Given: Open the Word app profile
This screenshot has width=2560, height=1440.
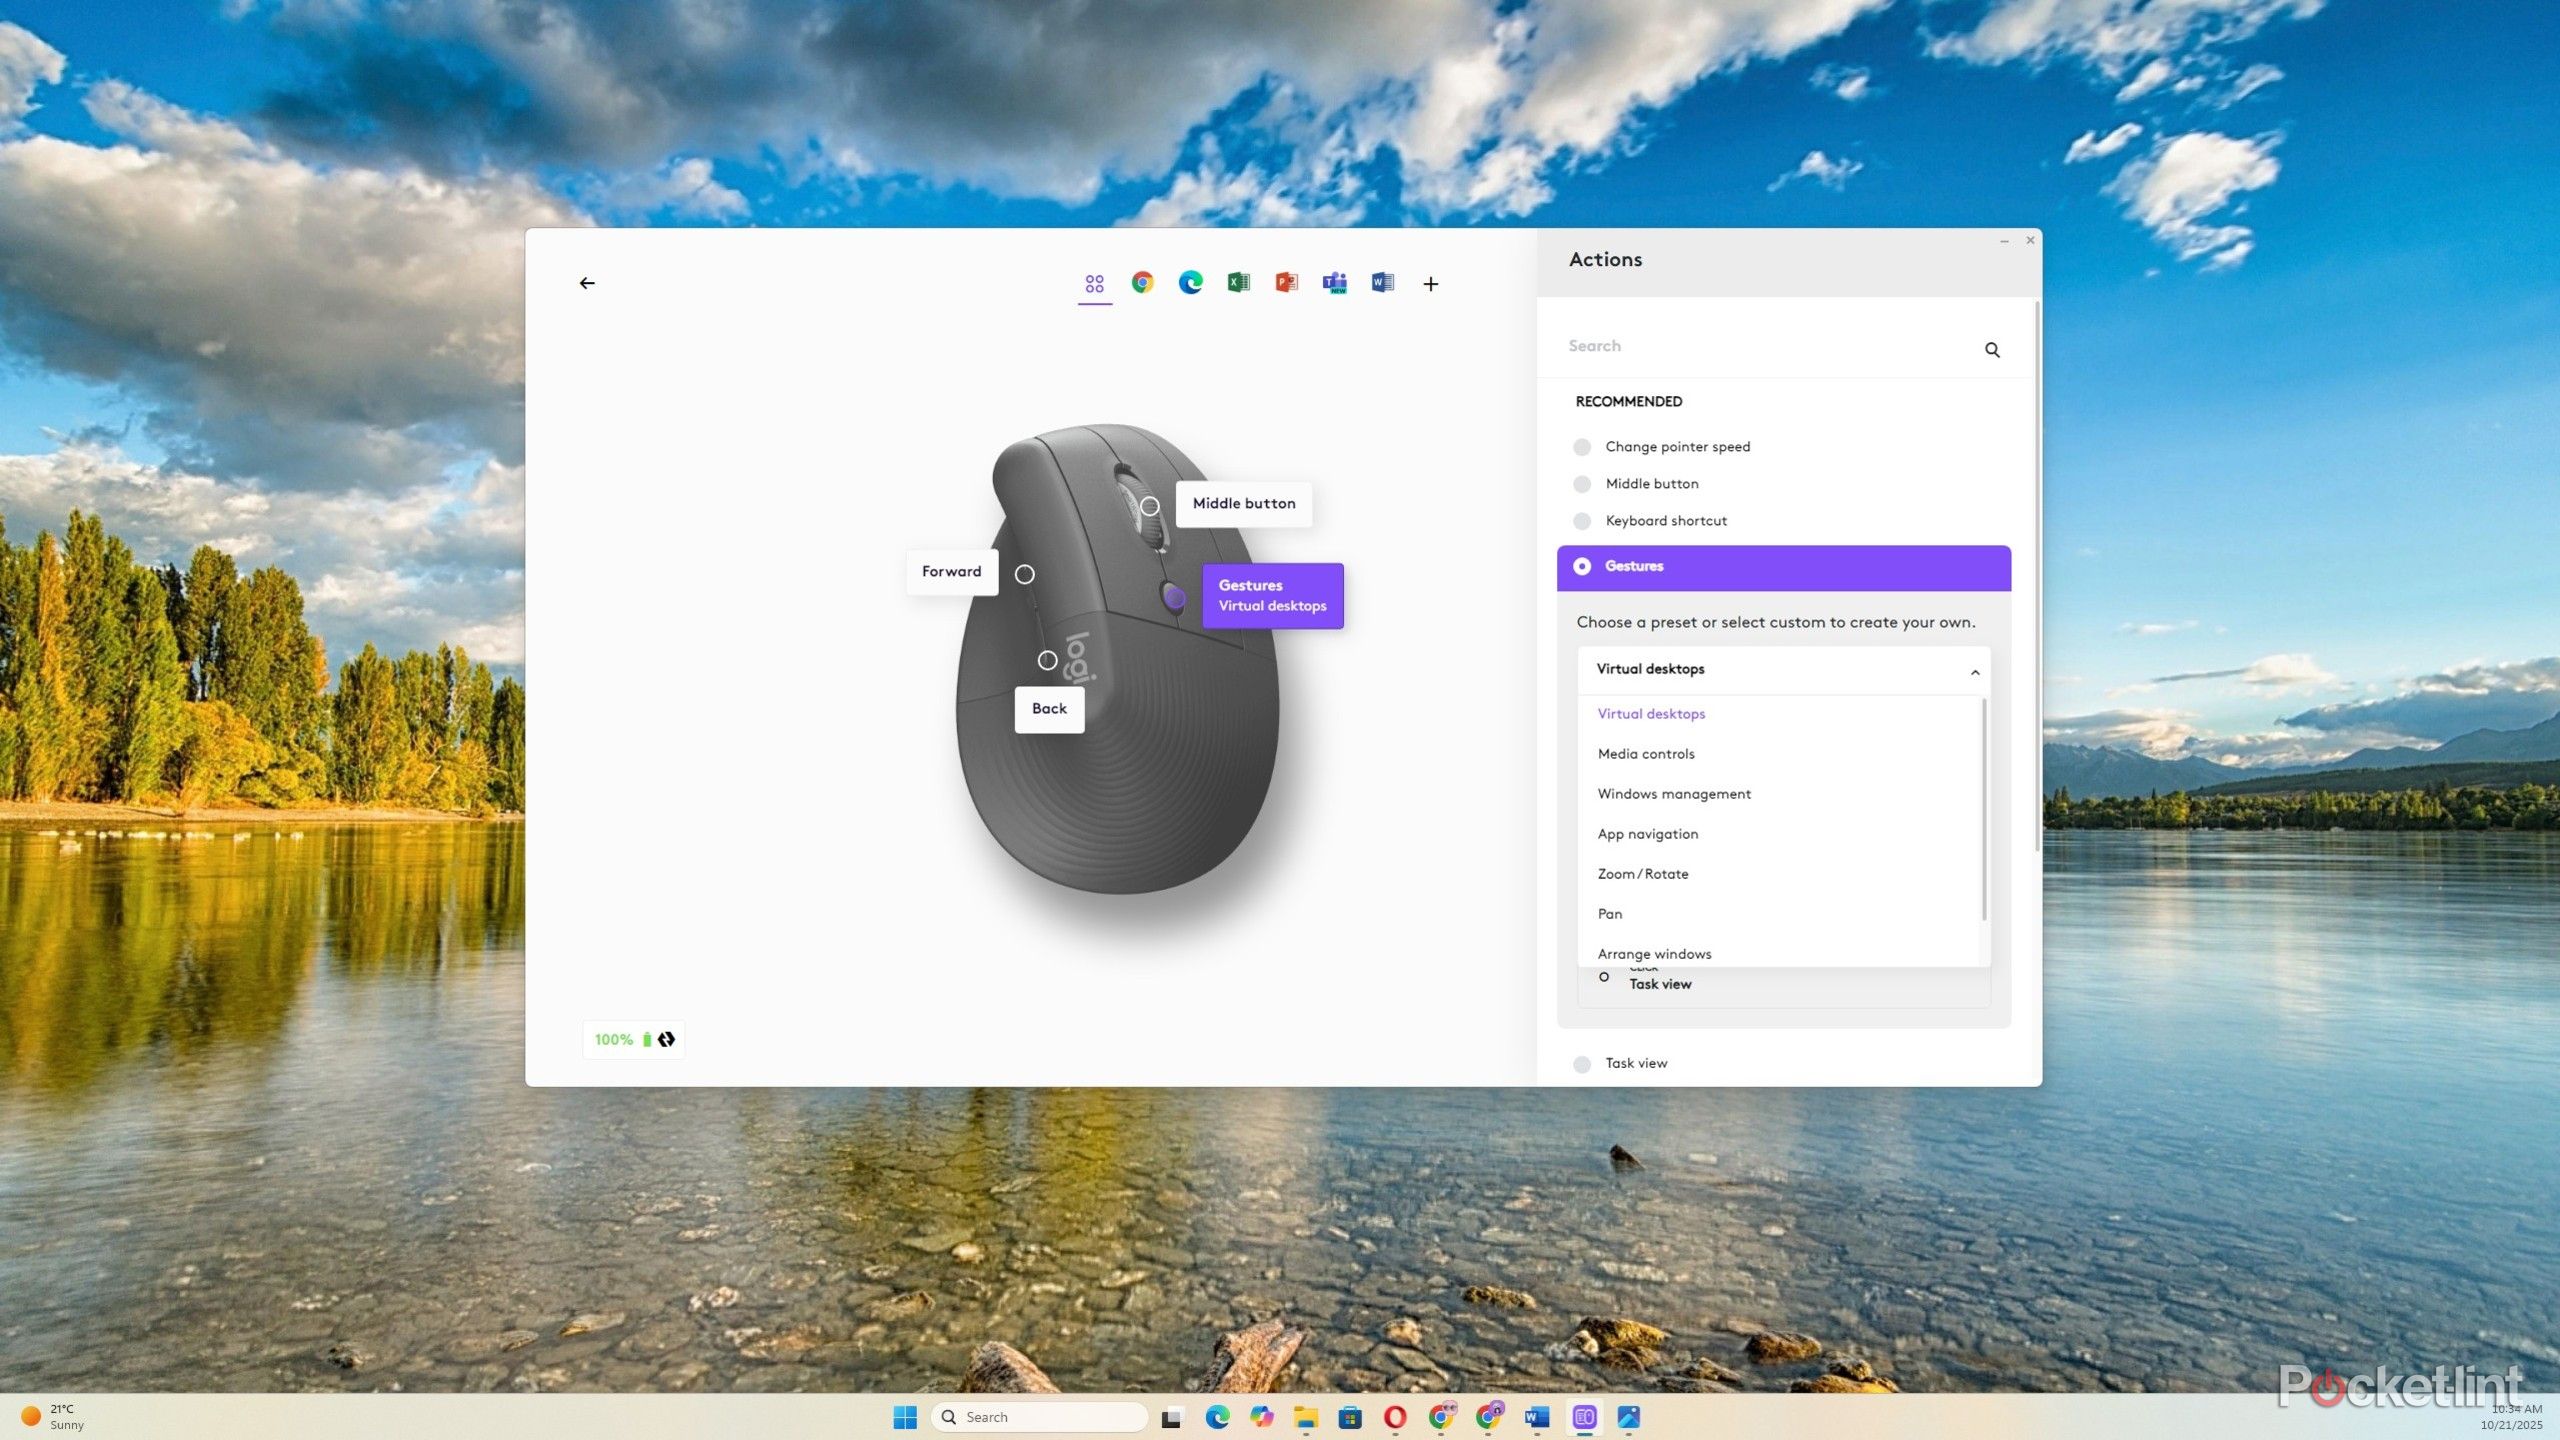Looking at the screenshot, I should pos(1382,283).
